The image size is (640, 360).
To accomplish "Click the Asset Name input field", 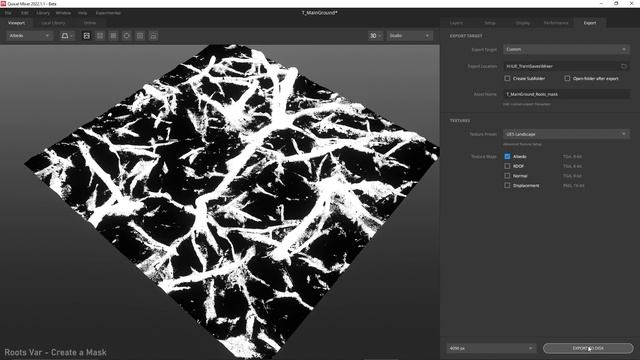I will [x=566, y=94].
